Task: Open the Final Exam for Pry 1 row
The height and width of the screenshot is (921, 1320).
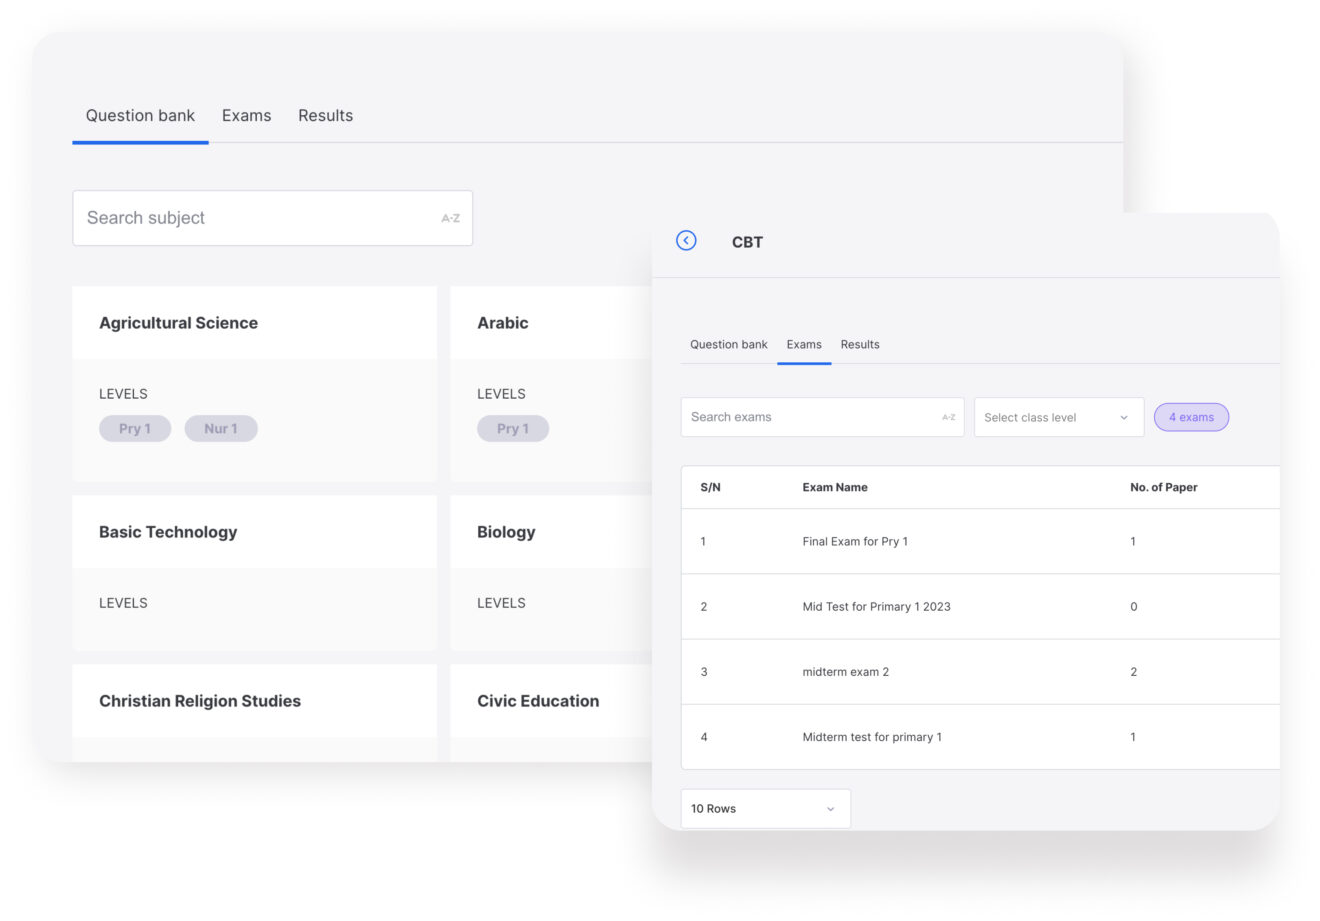Action: pos(855,541)
